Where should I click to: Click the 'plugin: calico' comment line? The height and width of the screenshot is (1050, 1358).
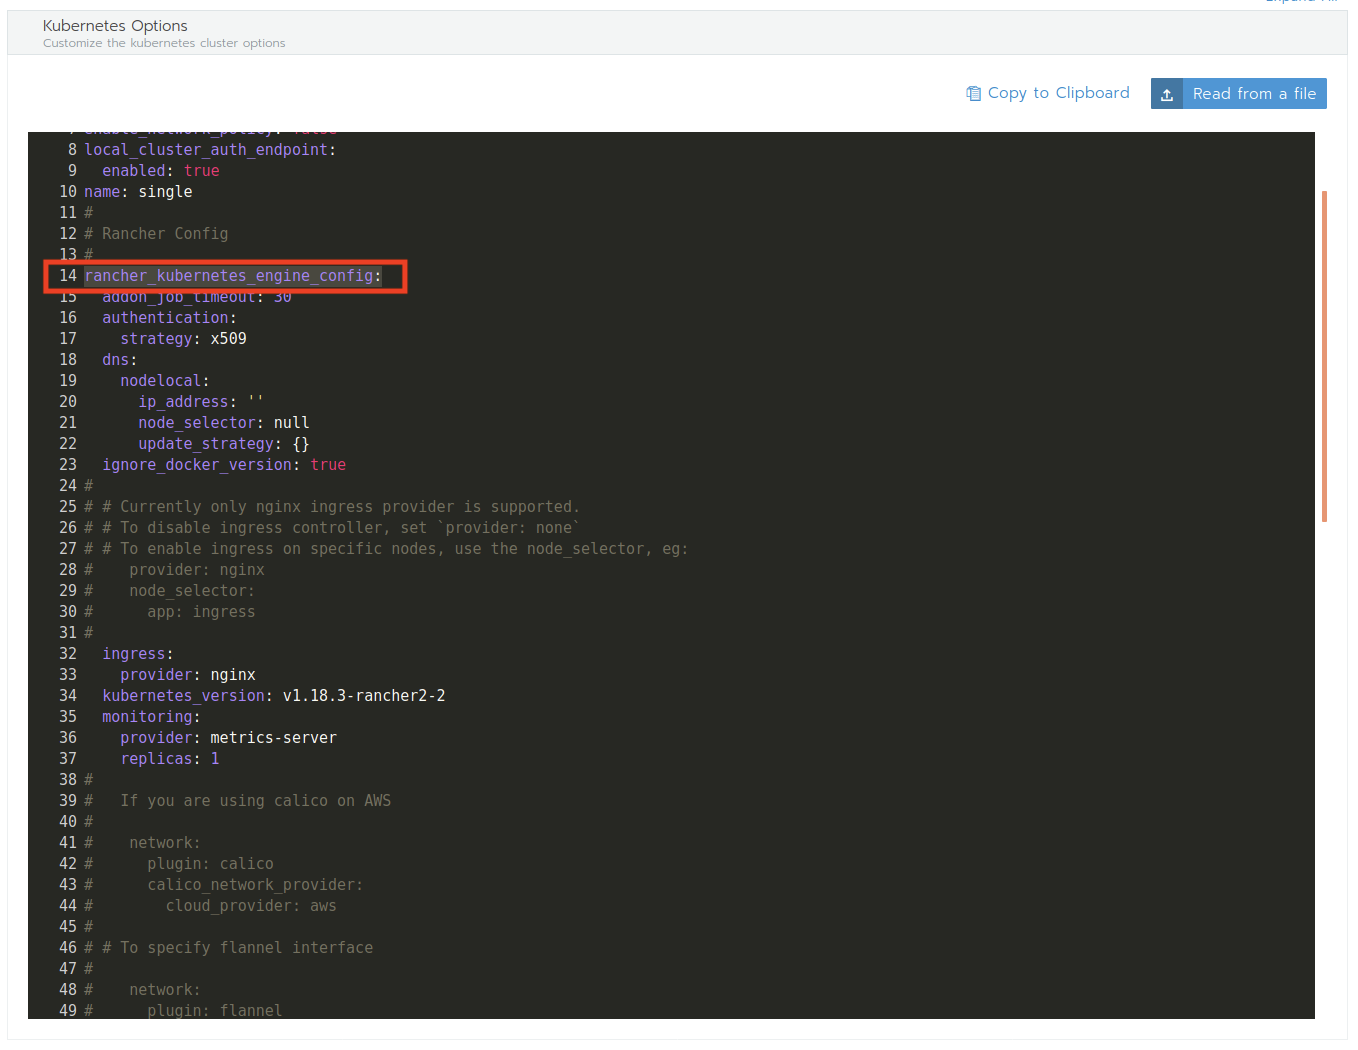coord(210,864)
